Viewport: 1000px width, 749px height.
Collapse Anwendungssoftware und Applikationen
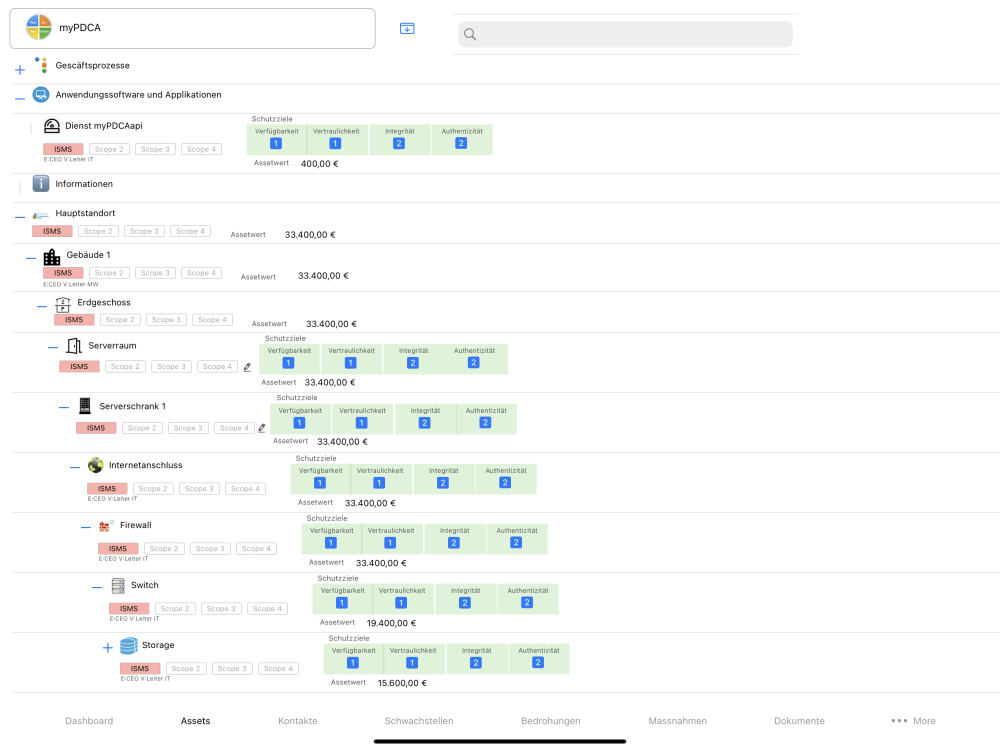pyautogui.click(x=20, y=99)
